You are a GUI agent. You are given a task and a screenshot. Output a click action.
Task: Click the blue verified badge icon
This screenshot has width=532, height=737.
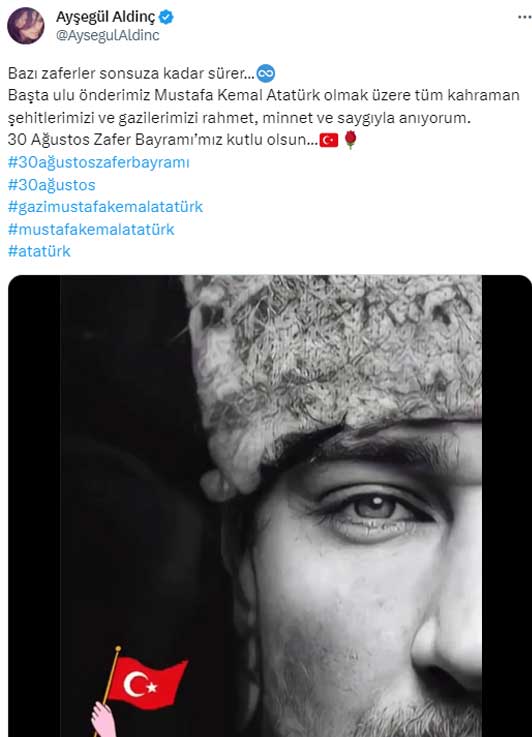point(166,17)
